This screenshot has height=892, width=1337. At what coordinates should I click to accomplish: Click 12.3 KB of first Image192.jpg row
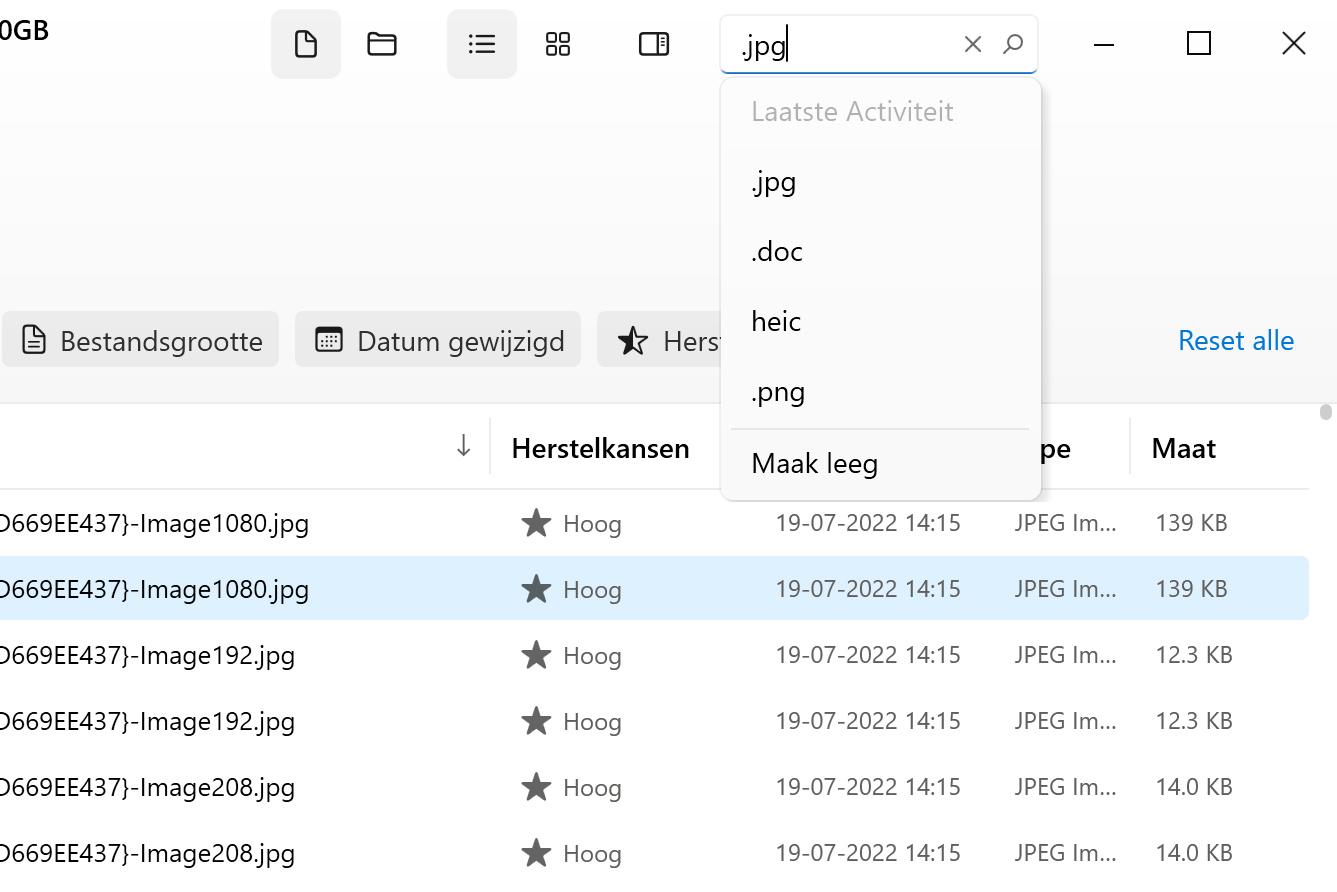(1194, 655)
